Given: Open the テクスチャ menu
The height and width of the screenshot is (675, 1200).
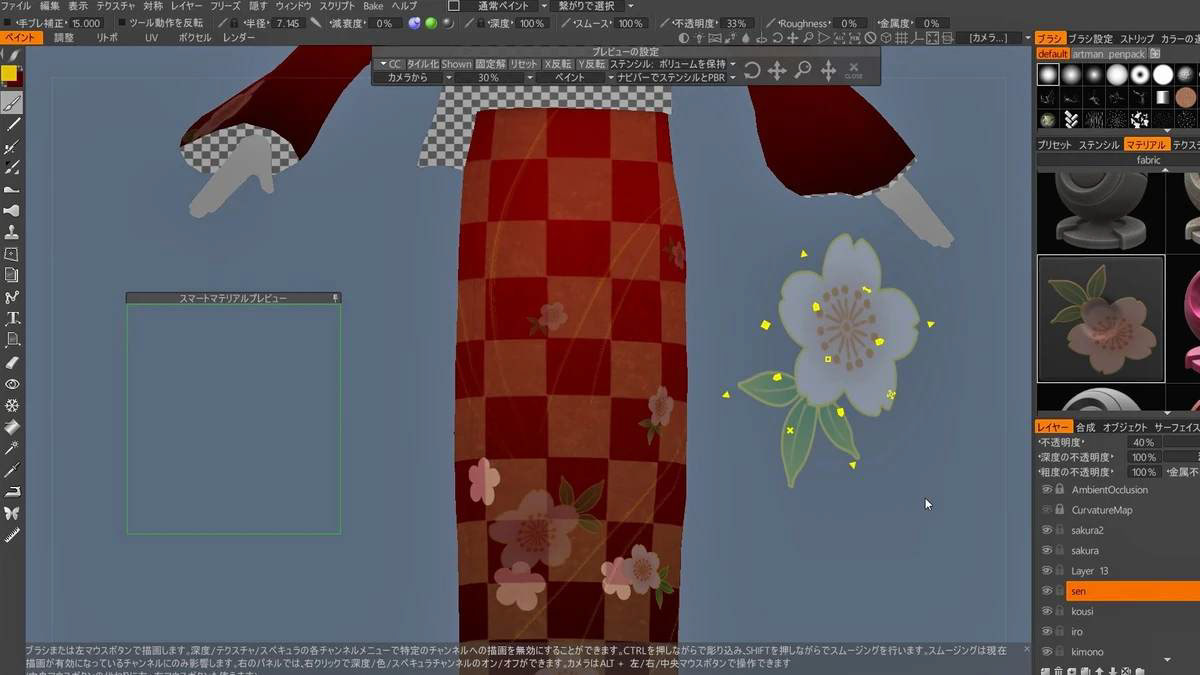Looking at the screenshot, I should tap(115, 6).
